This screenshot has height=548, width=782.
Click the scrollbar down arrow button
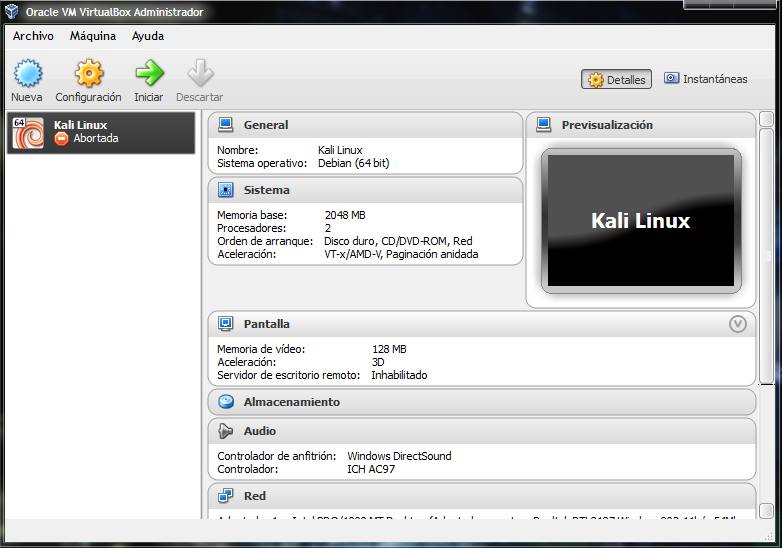click(x=766, y=511)
